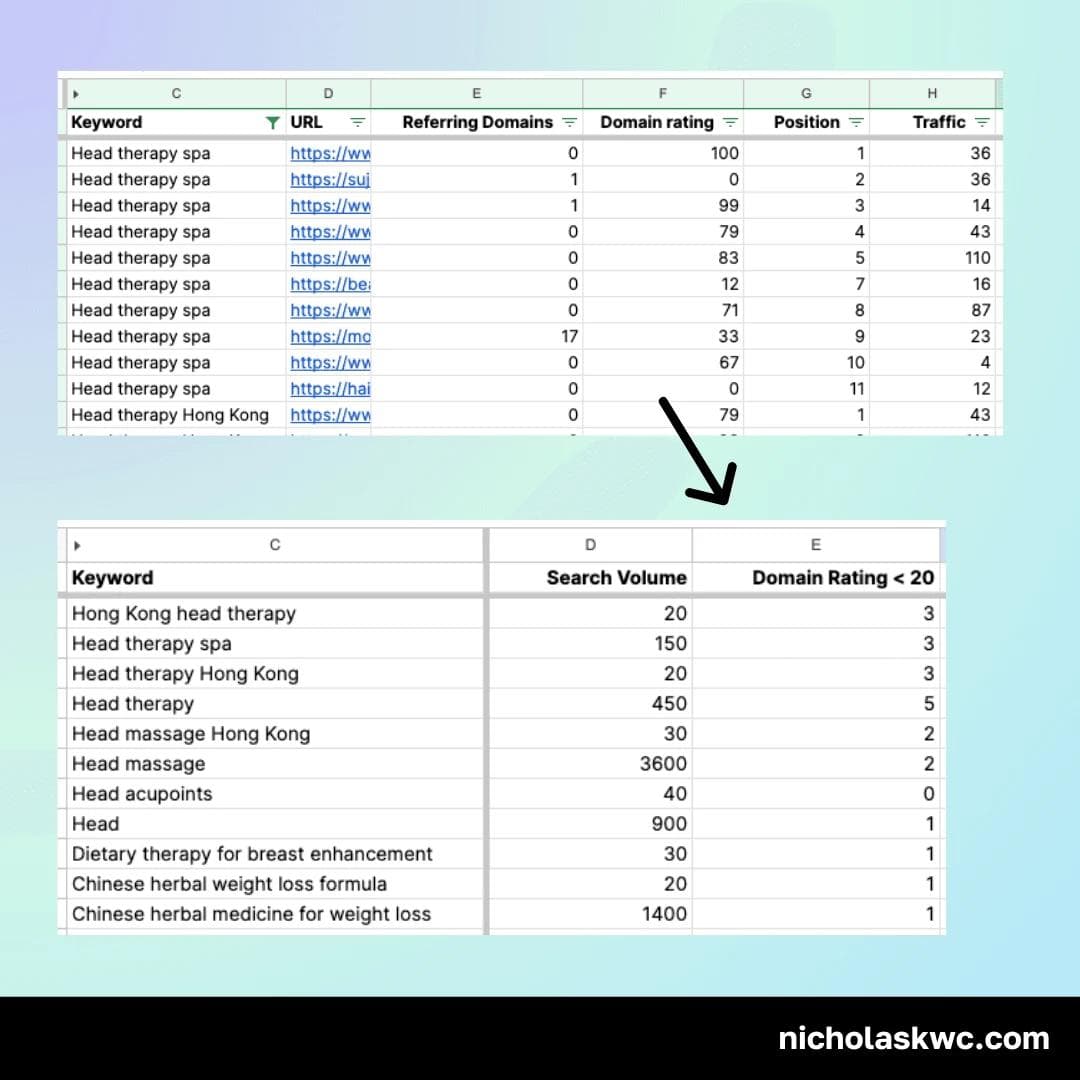Open the Domain rating filter icon
The image size is (1080, 1080).
(730, 123)
